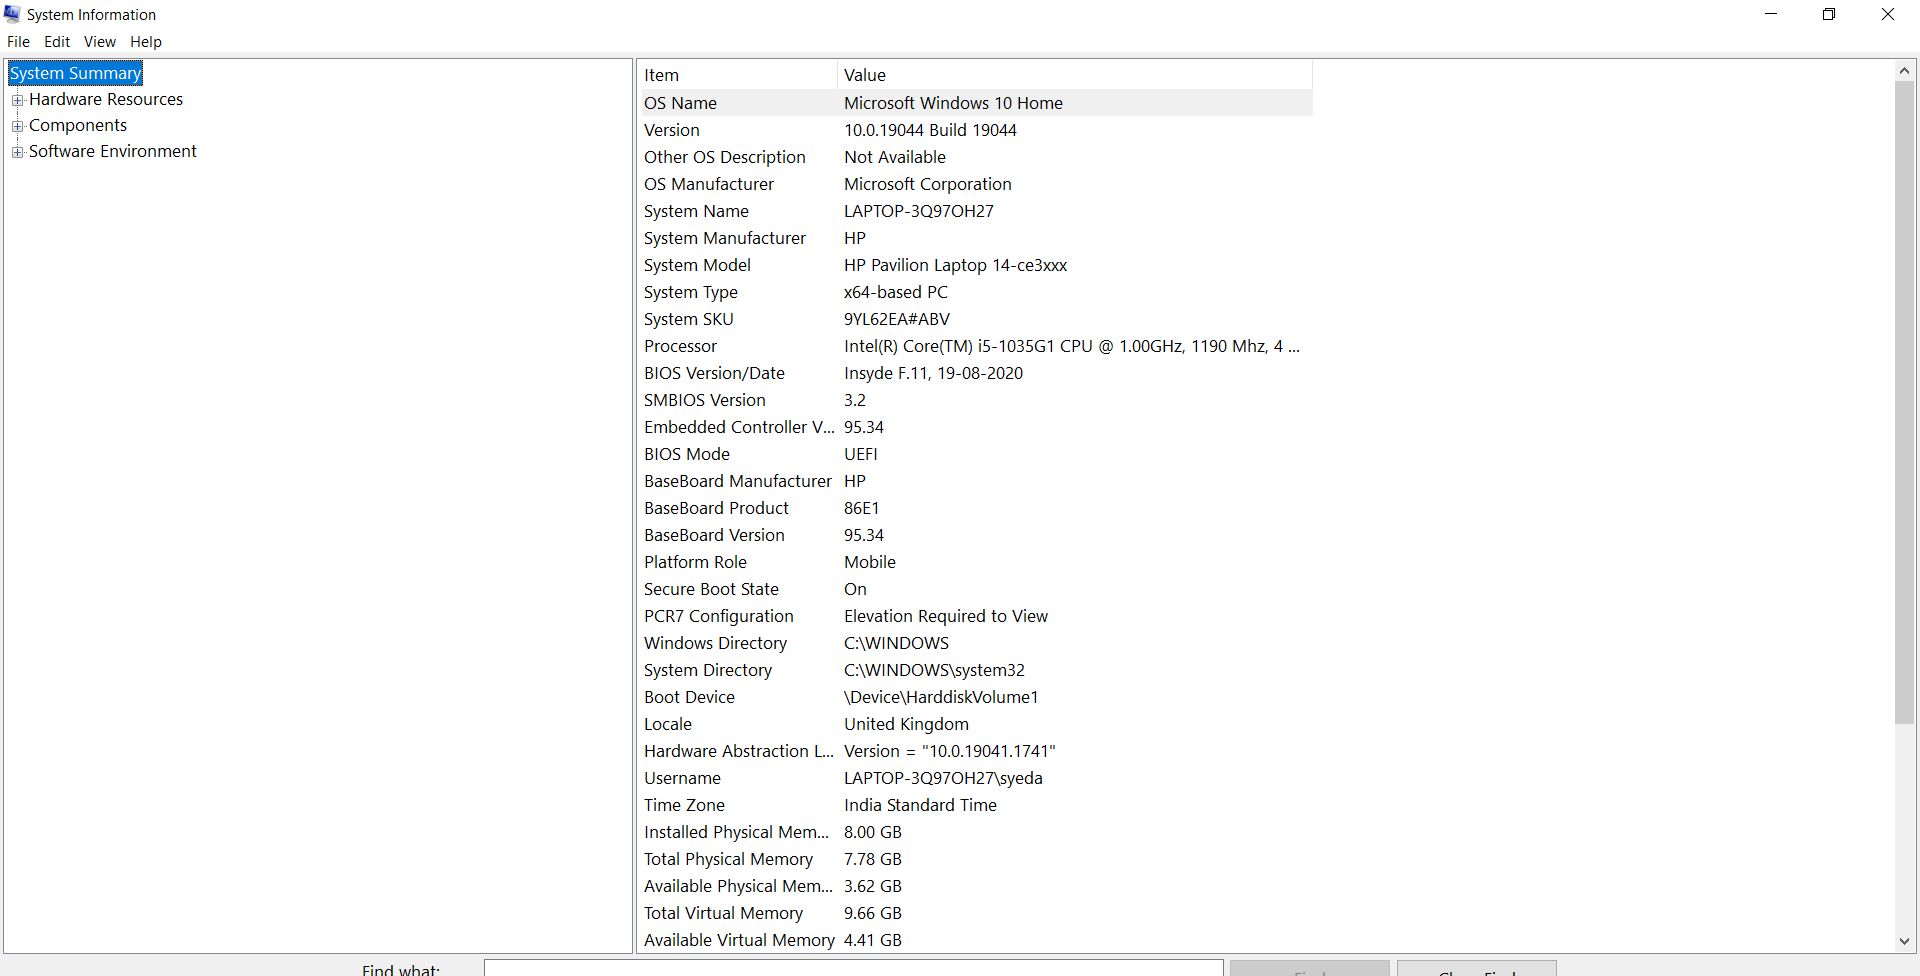Screen dimensions: 1920x976
Task: Click the 7.78 GB total physical memory value
Action: [x=873, y=859]
